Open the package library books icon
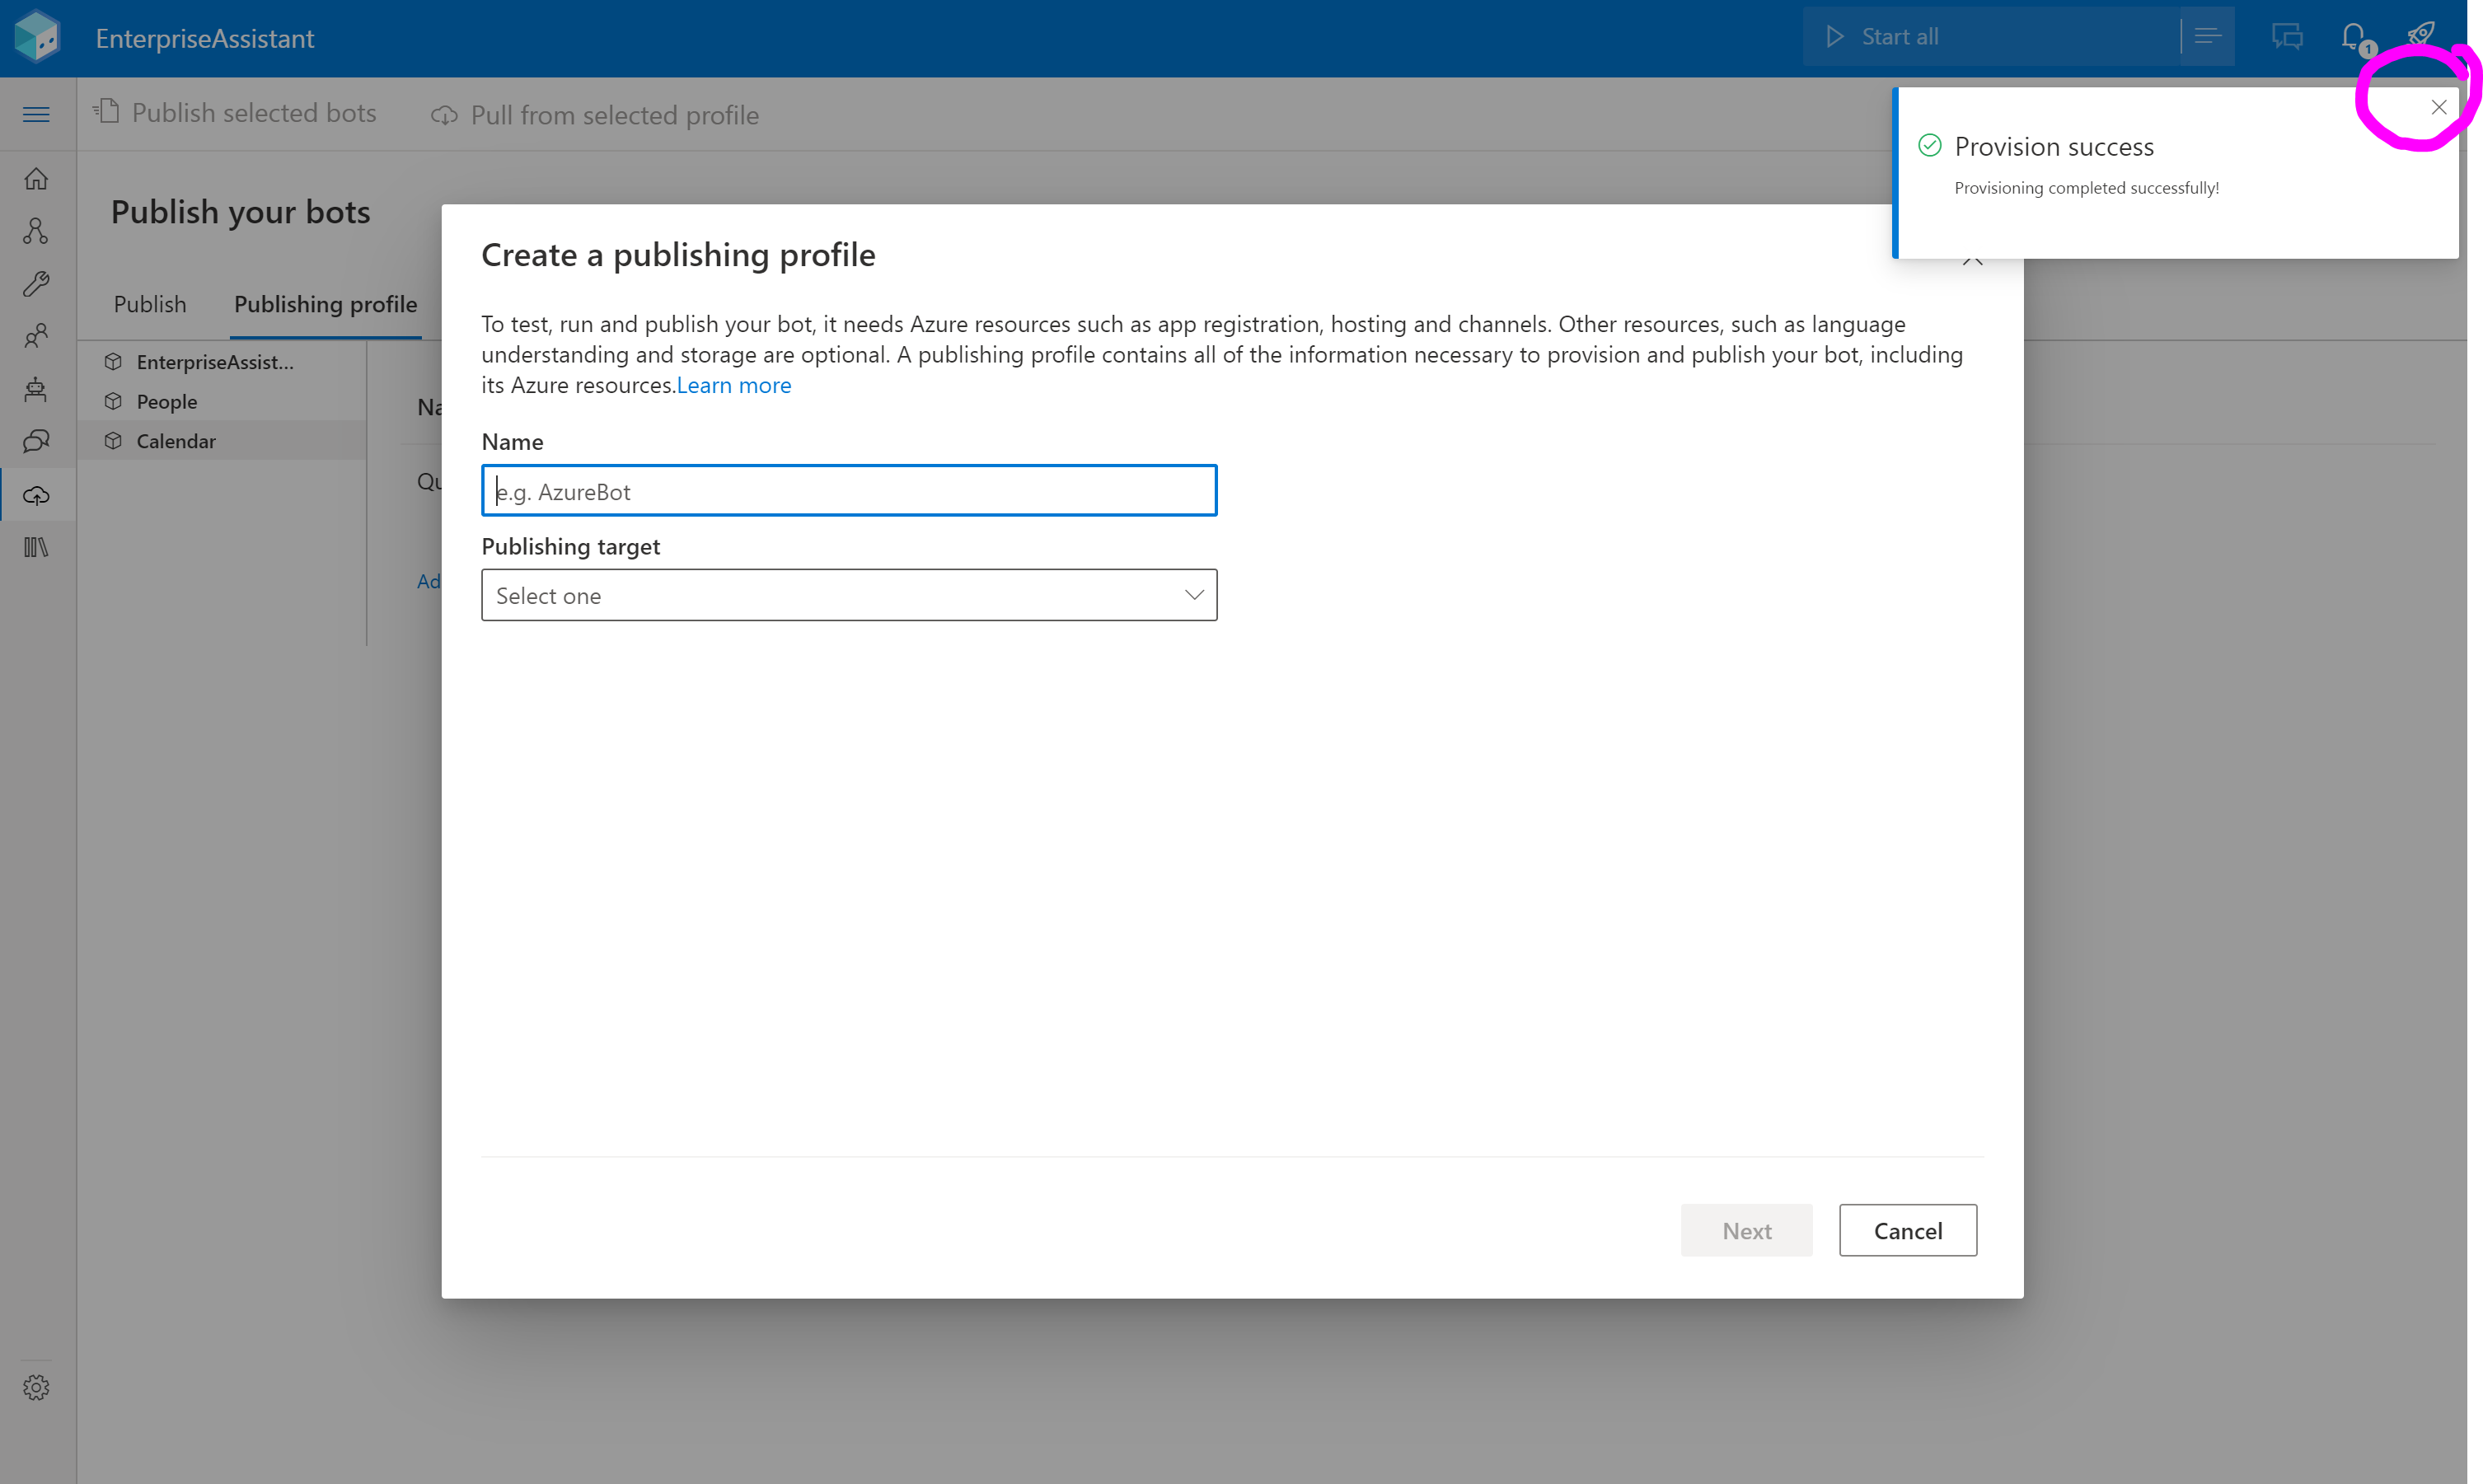 point(36,547)
